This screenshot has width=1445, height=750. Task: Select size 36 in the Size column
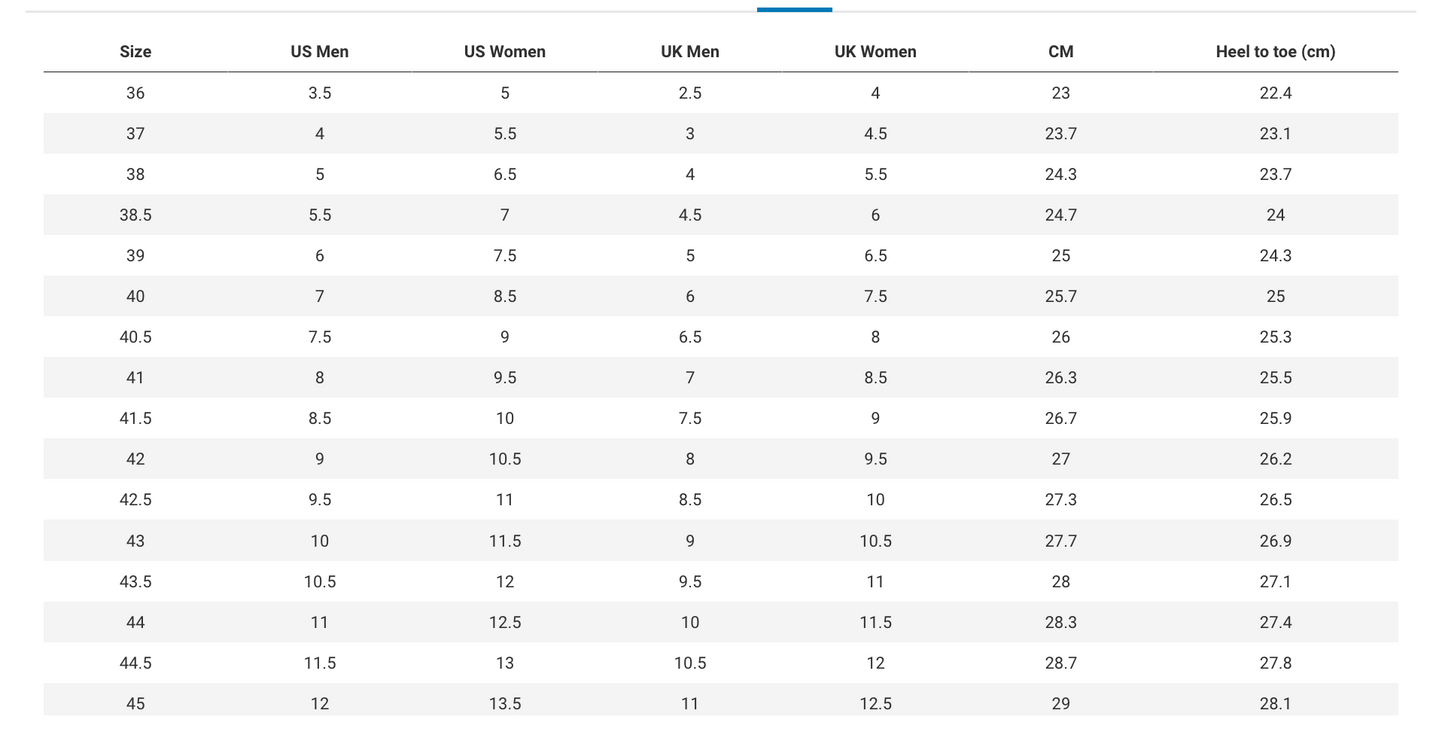click(x=135, y=93)
